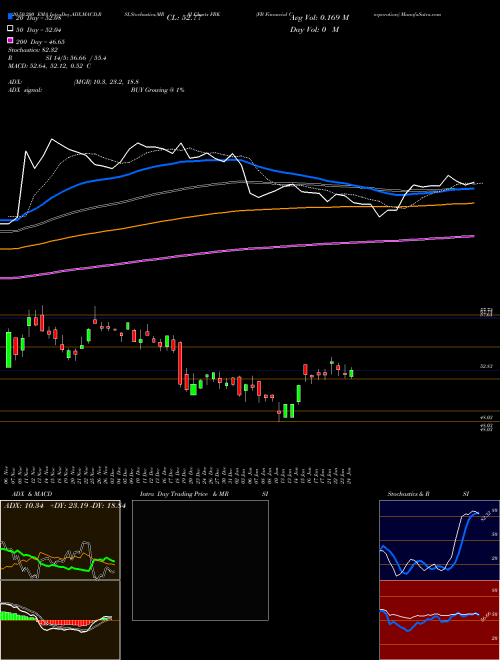Click the 'Avg Vol: 0.169 M' readout

tap(319, 18)
